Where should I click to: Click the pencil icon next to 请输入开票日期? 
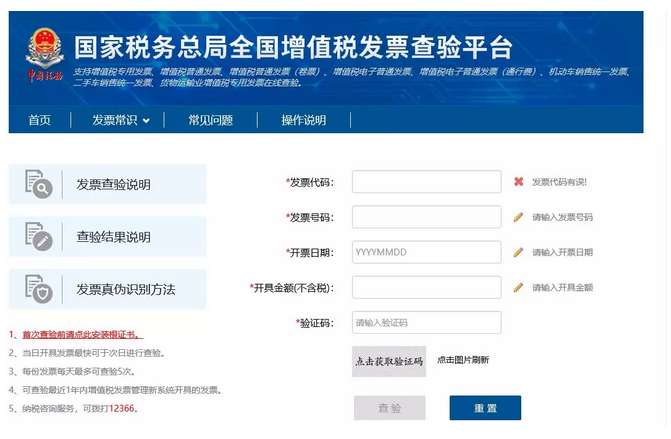[518, 252]
